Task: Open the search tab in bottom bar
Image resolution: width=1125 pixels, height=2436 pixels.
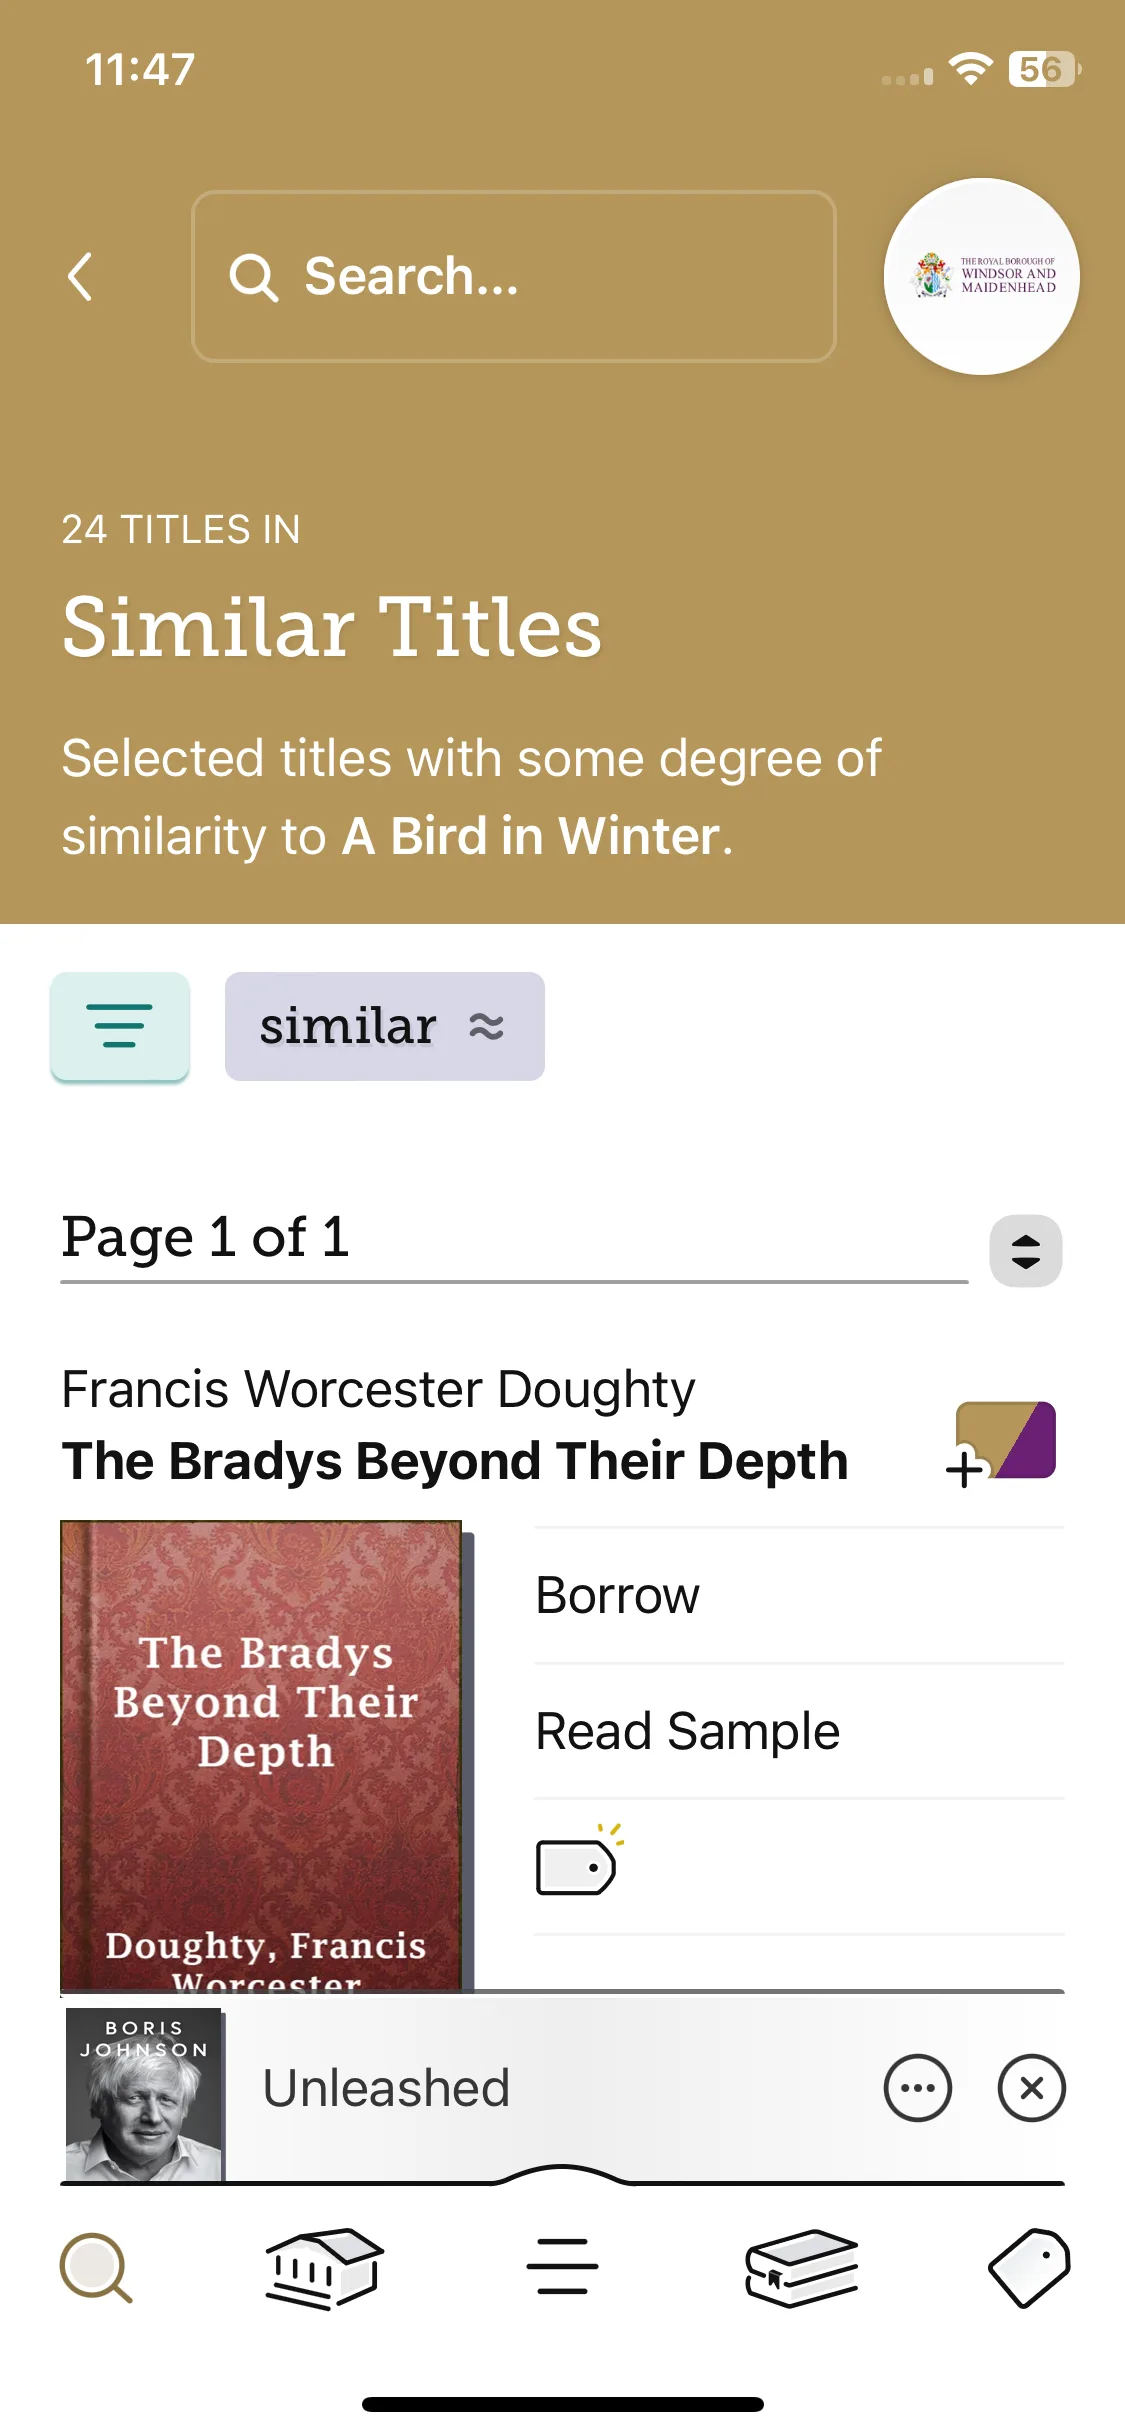Action: 97,2268
